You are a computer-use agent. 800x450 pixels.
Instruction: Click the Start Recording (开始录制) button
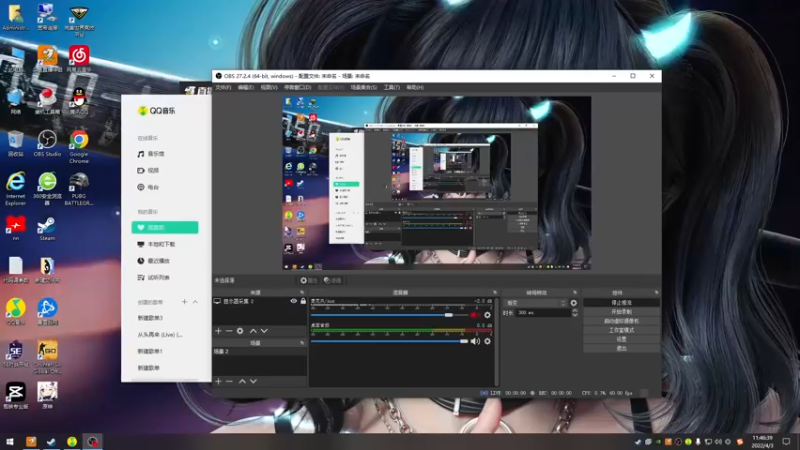(621, 312)
